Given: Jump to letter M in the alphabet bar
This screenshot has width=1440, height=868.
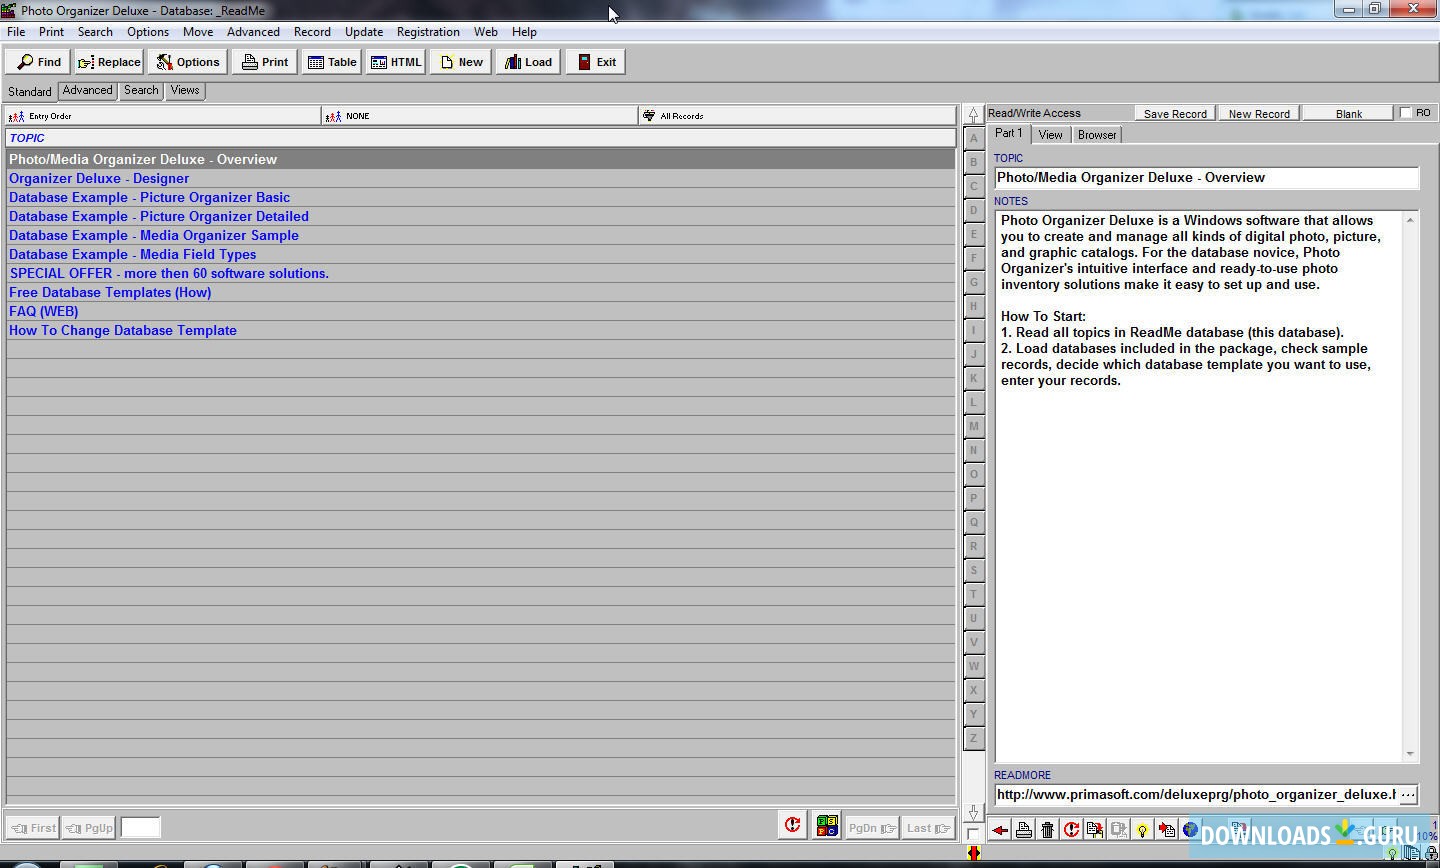Looking at the screenshot, I should coord(973,426).
